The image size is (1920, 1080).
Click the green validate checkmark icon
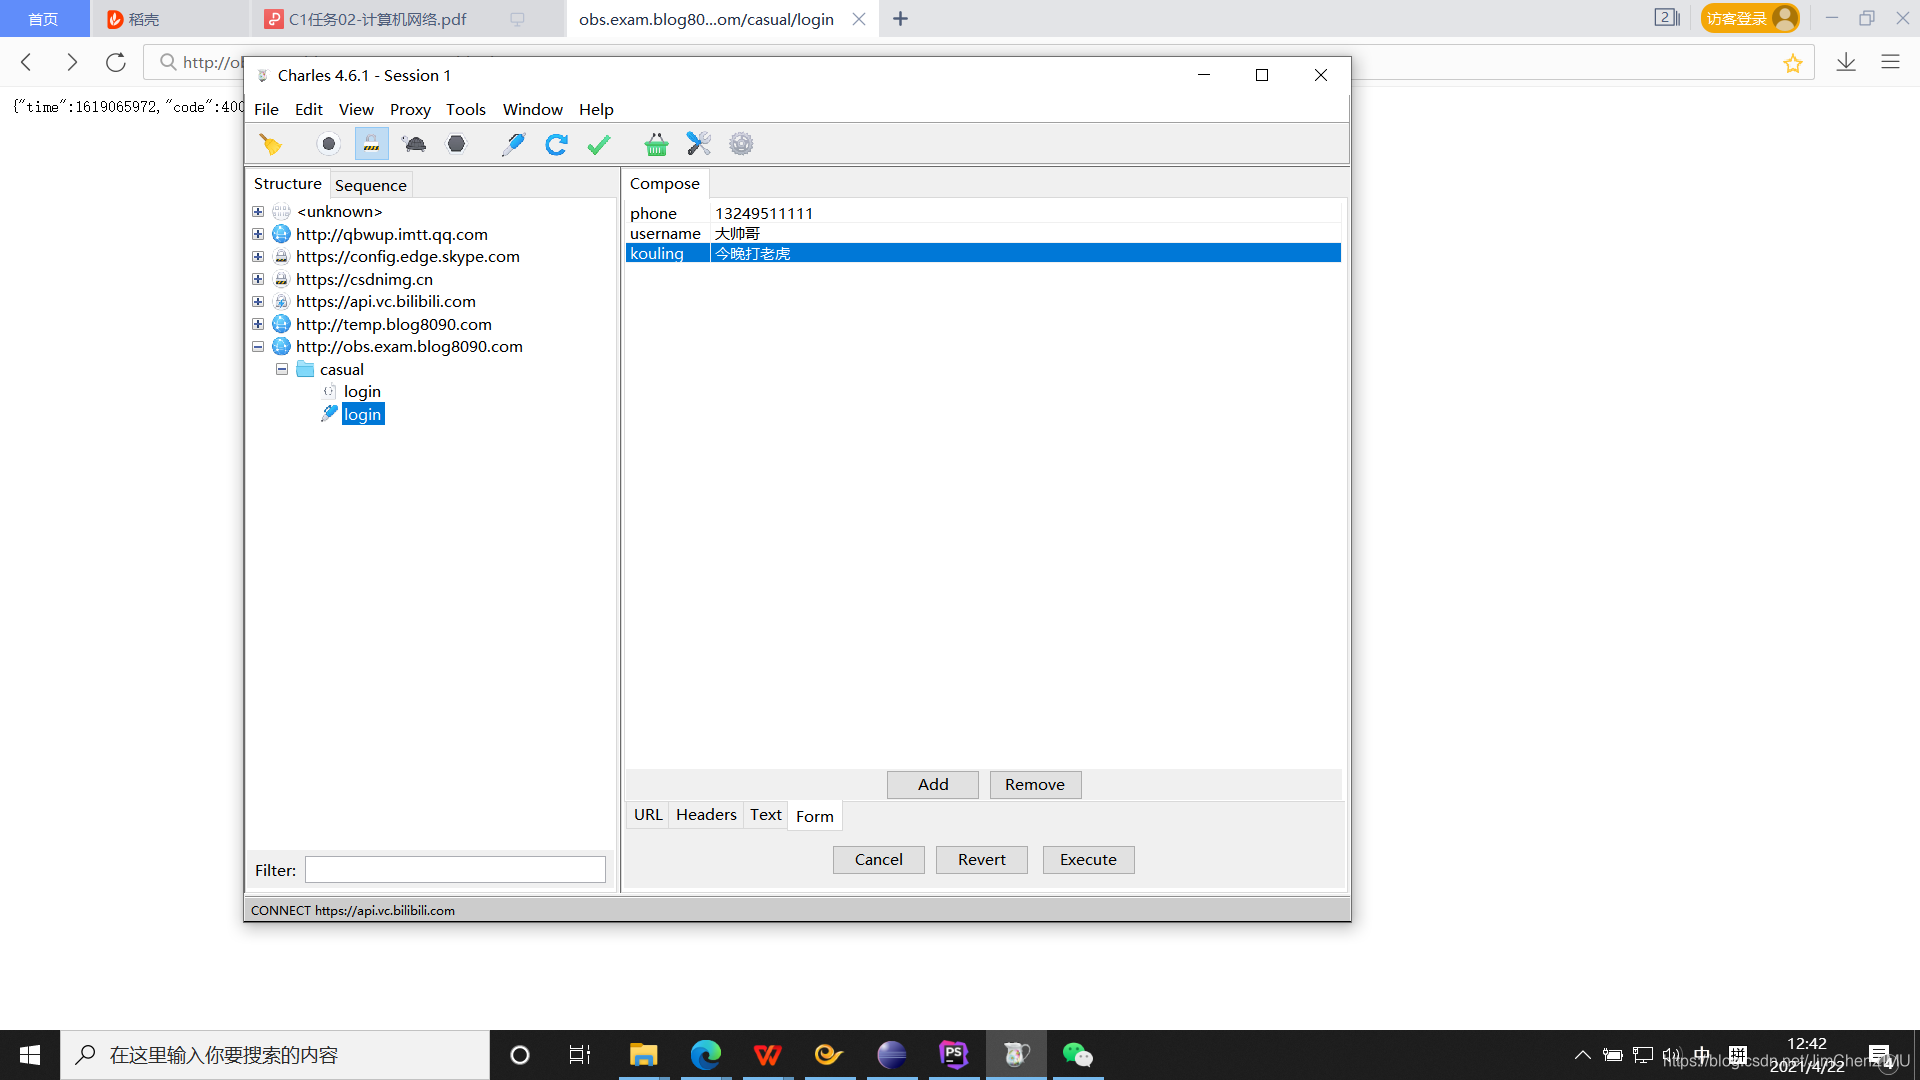tap(599, 144)
